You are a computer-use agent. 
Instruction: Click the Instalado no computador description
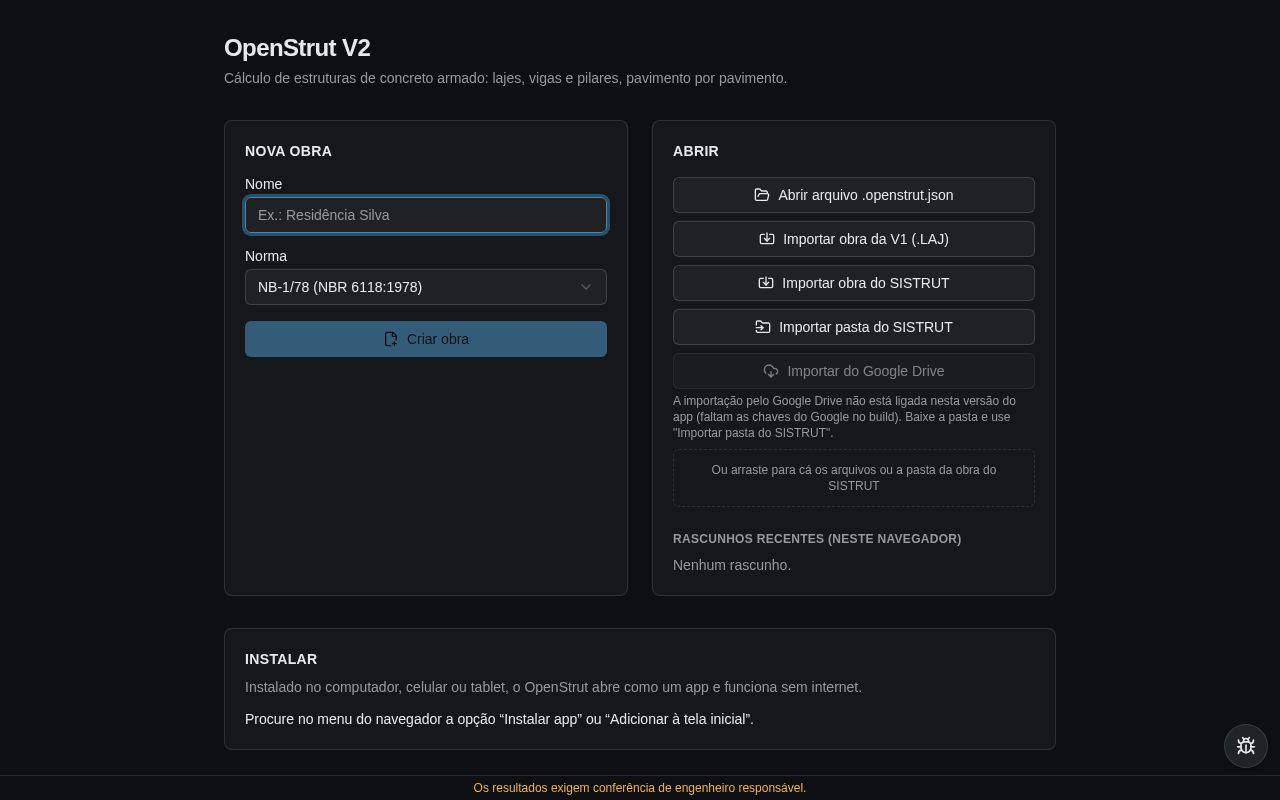(x=553, y=687)
